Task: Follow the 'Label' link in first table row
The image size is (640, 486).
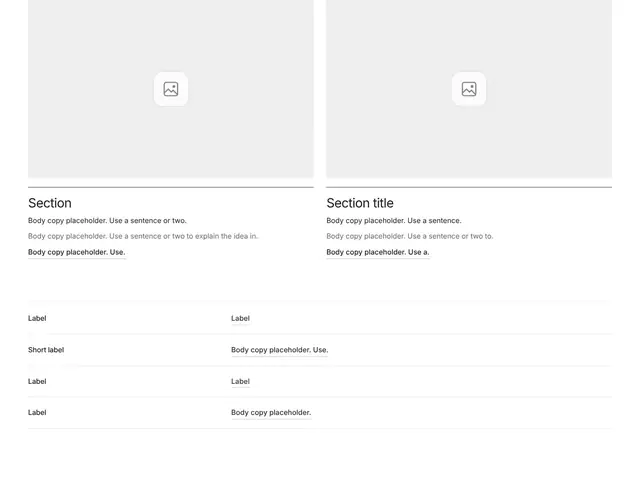Action: (240, 318)
